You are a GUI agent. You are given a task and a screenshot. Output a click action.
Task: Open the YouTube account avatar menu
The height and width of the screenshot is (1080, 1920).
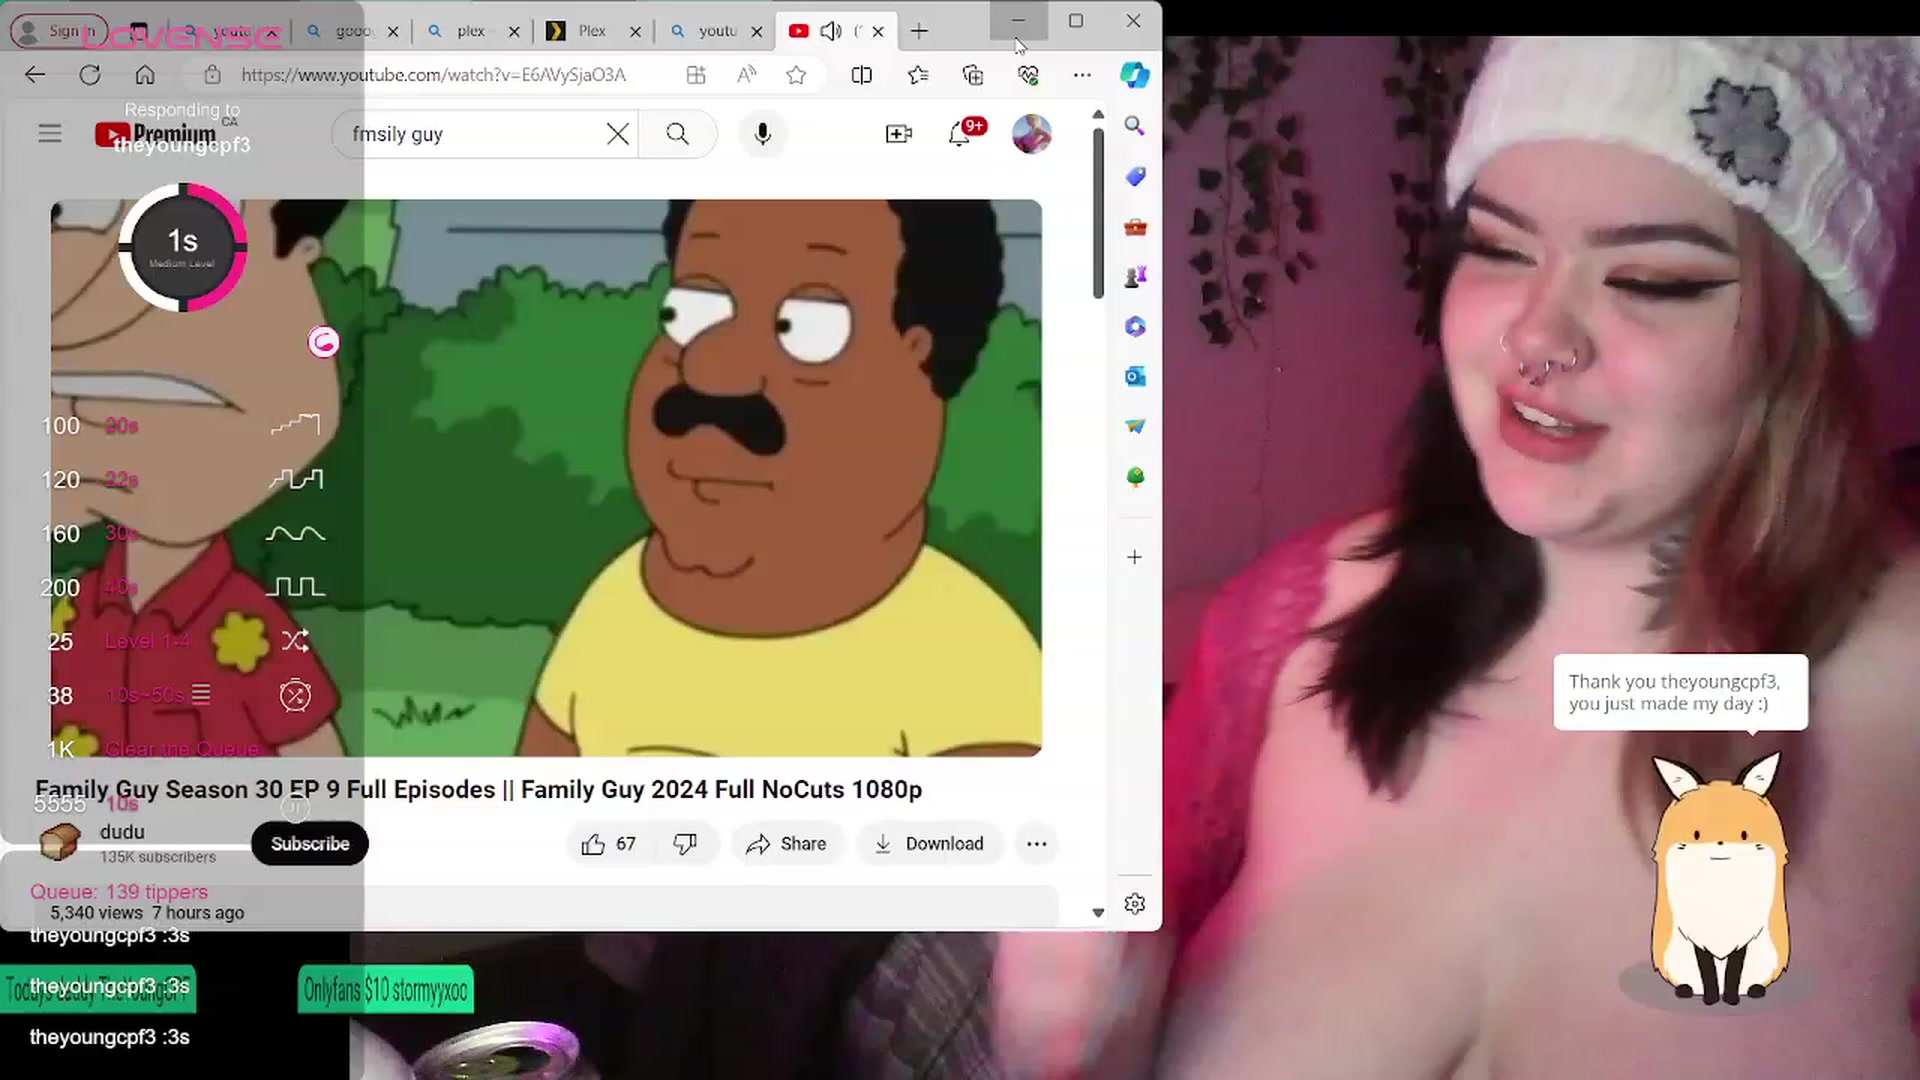click(x=1031, y=134)
